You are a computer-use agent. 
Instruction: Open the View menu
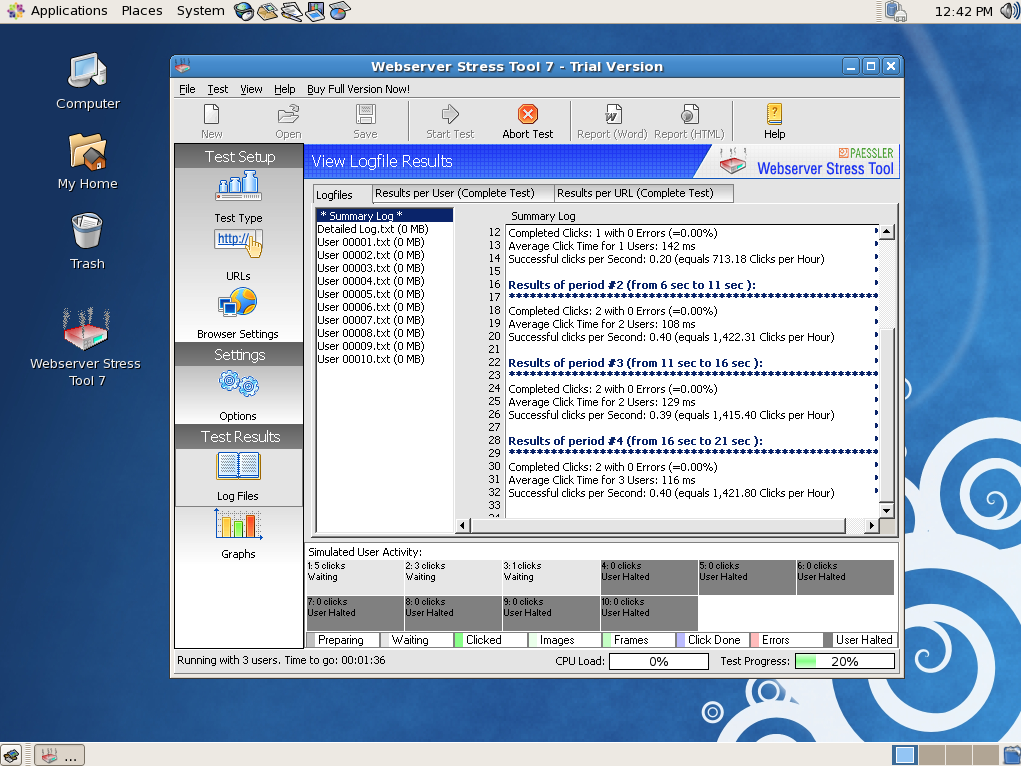(x=251, y=89)
